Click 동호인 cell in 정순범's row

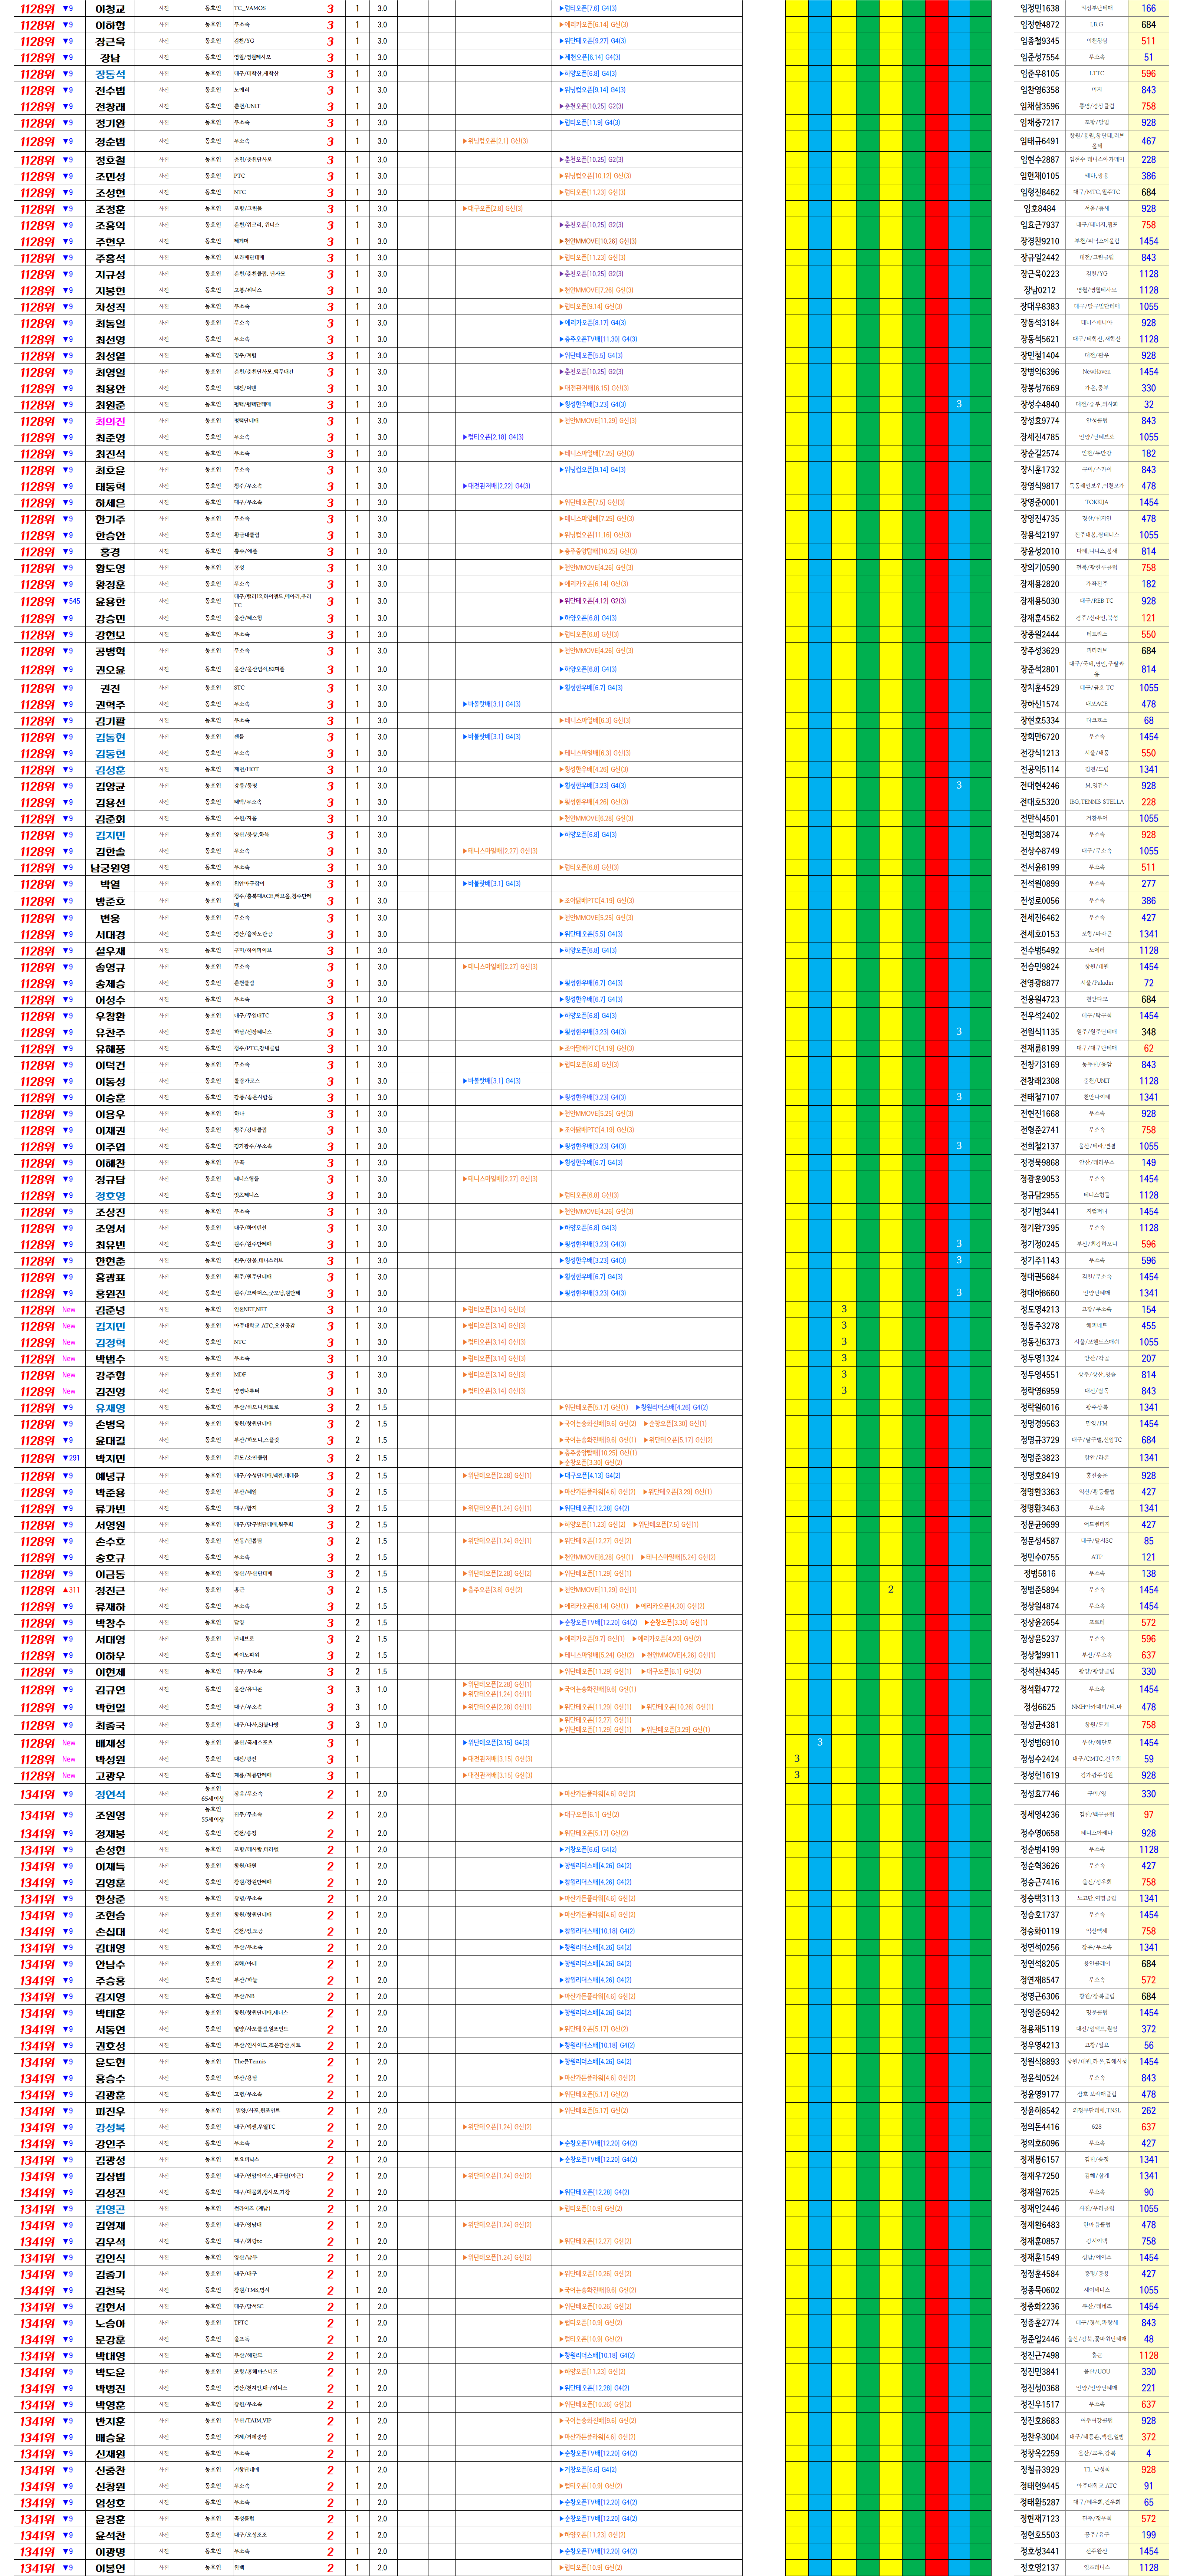pyautogui.click(x=212, y=141)
